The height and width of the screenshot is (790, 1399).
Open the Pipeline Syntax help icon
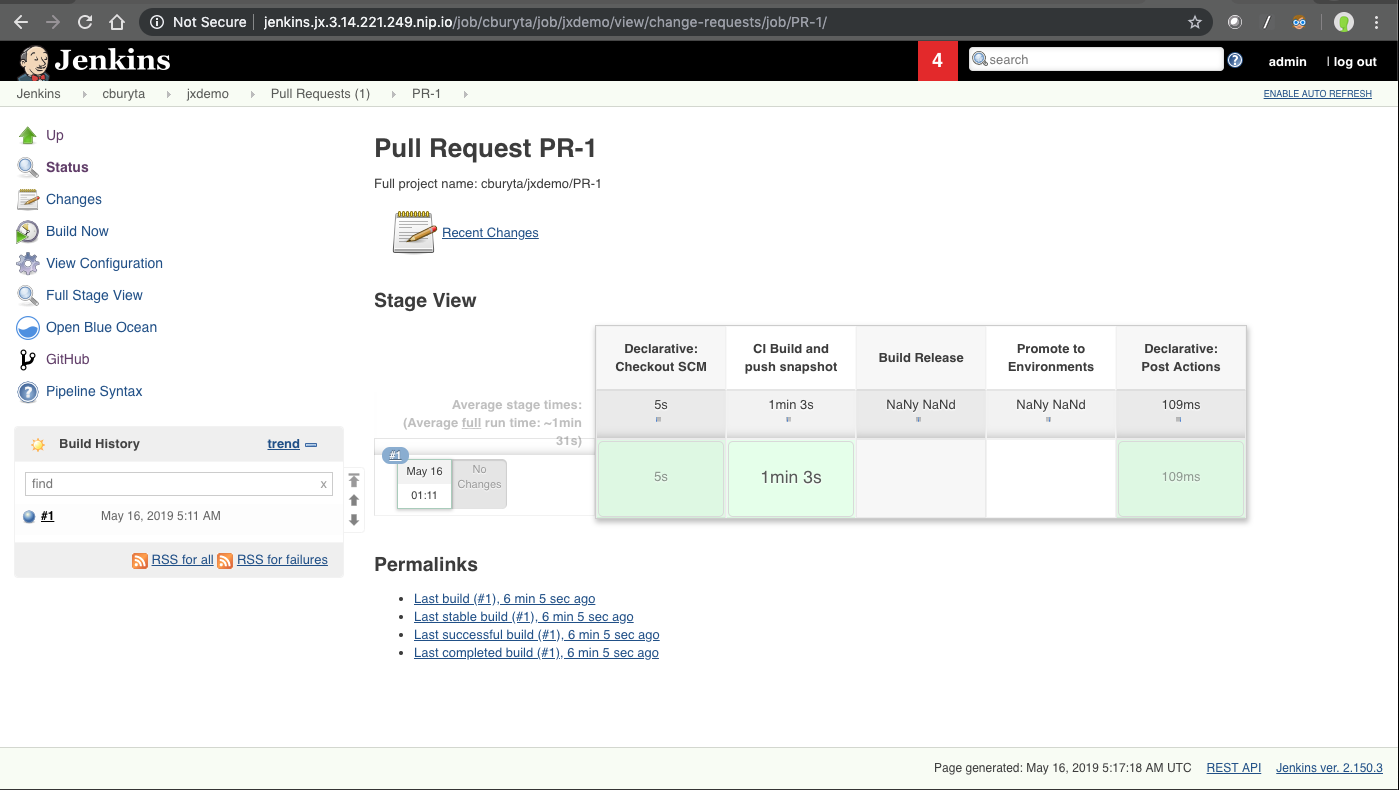pos(27,391)
